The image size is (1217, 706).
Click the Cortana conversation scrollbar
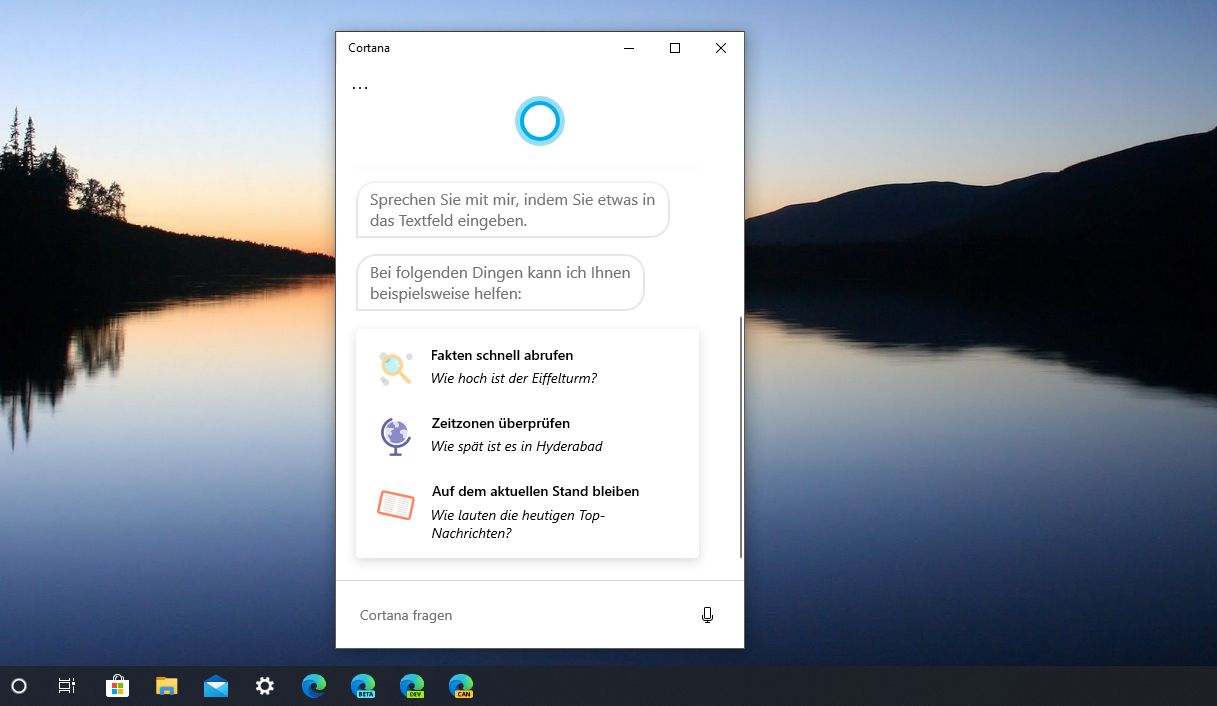click(740, 437)
